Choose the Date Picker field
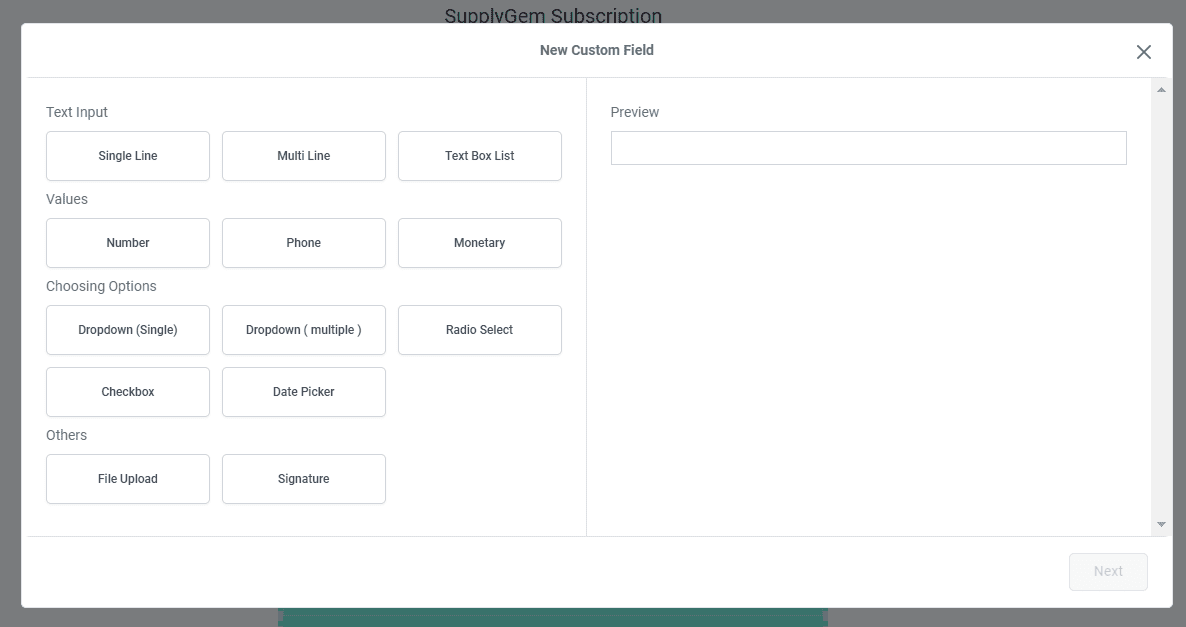This screenshot has height=627, width=1186. (303, 392)
